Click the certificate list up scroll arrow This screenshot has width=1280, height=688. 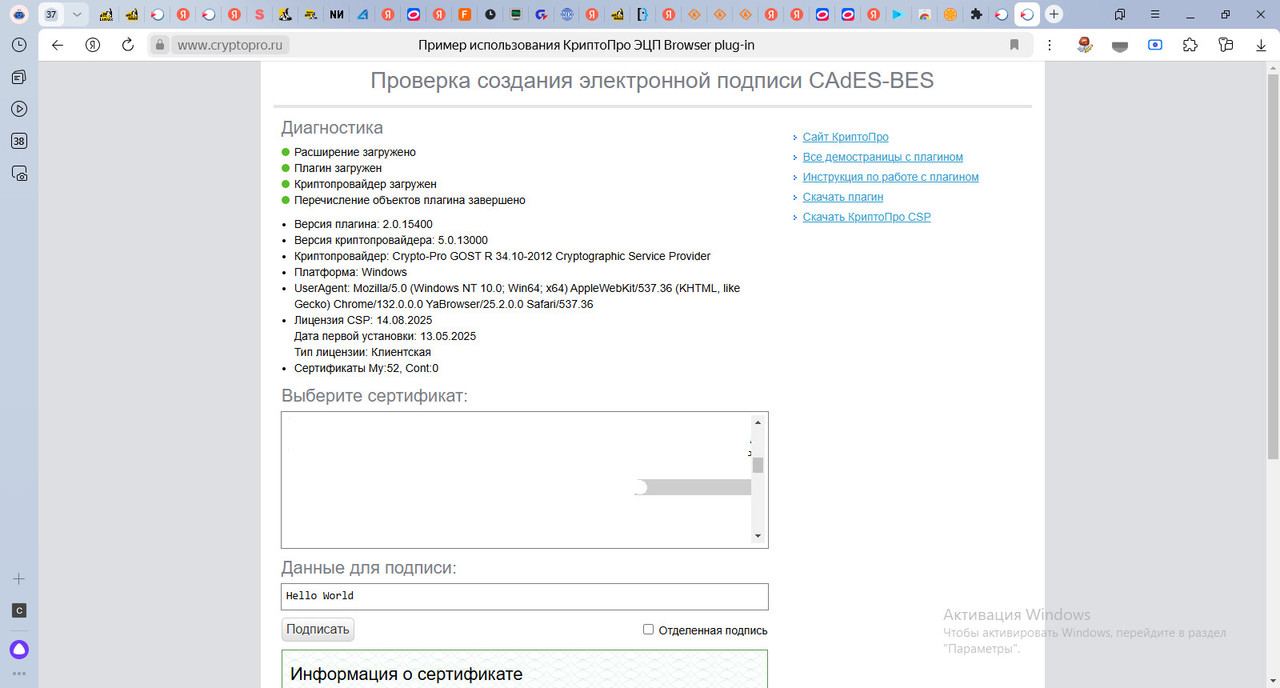tap(758, 422)
